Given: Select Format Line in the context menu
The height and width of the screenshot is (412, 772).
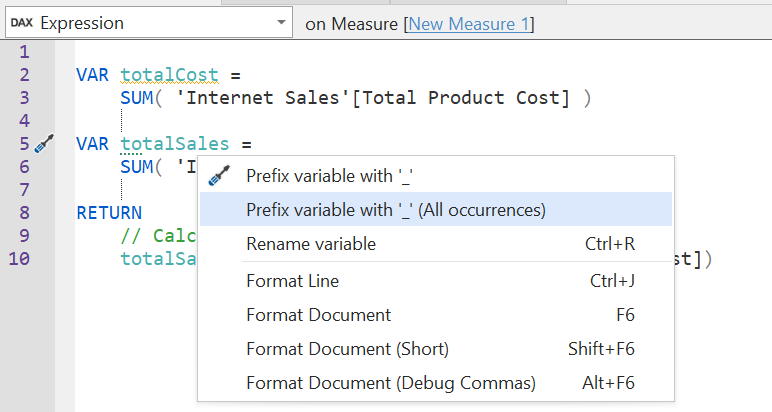Looking at the screenshot, I should coord(292,281).
